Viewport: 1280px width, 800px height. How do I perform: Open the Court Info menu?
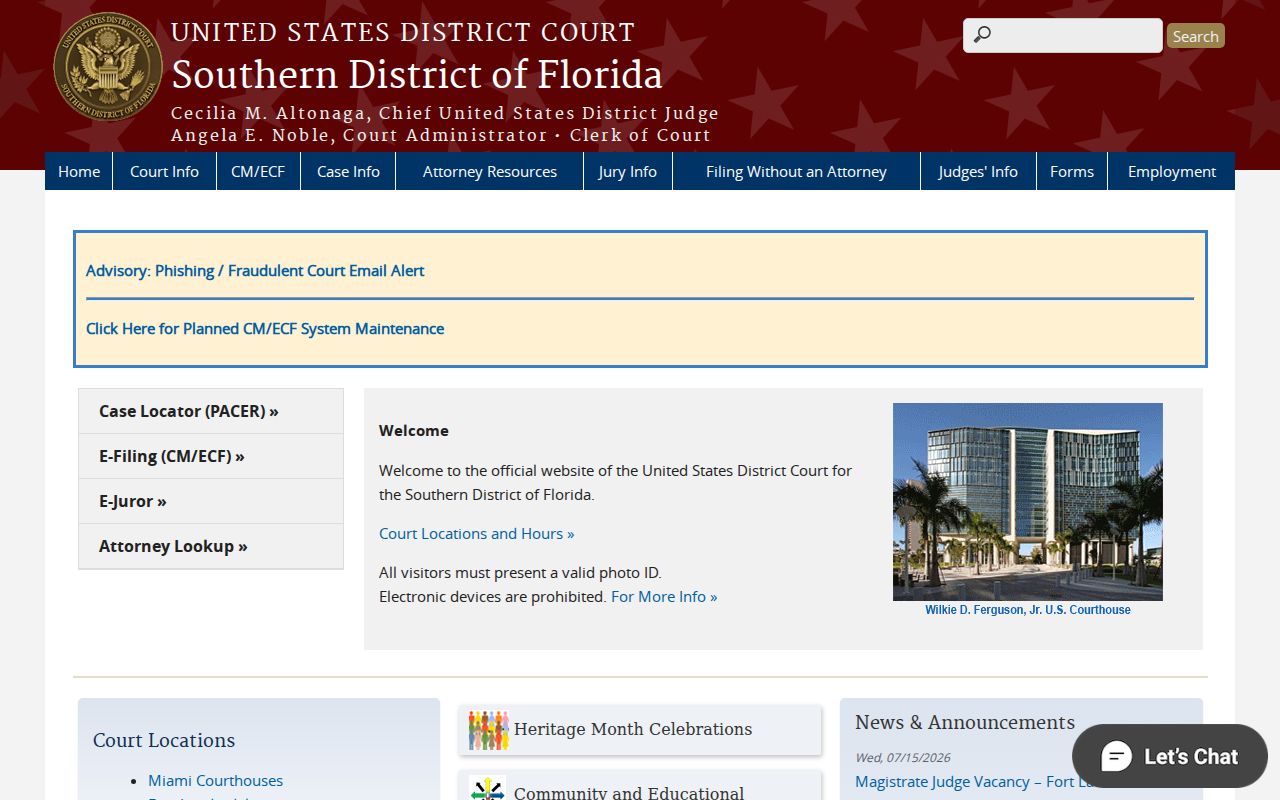coord(164,171)
